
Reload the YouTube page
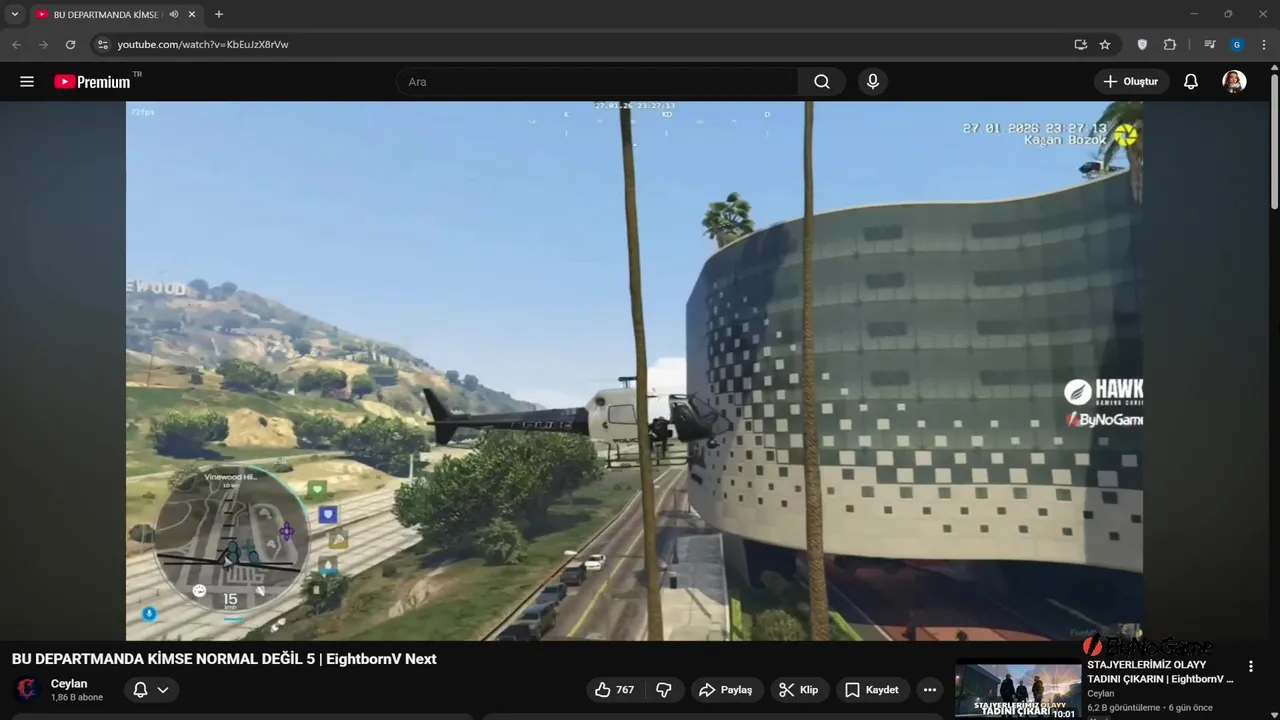(x=70, y=44)
